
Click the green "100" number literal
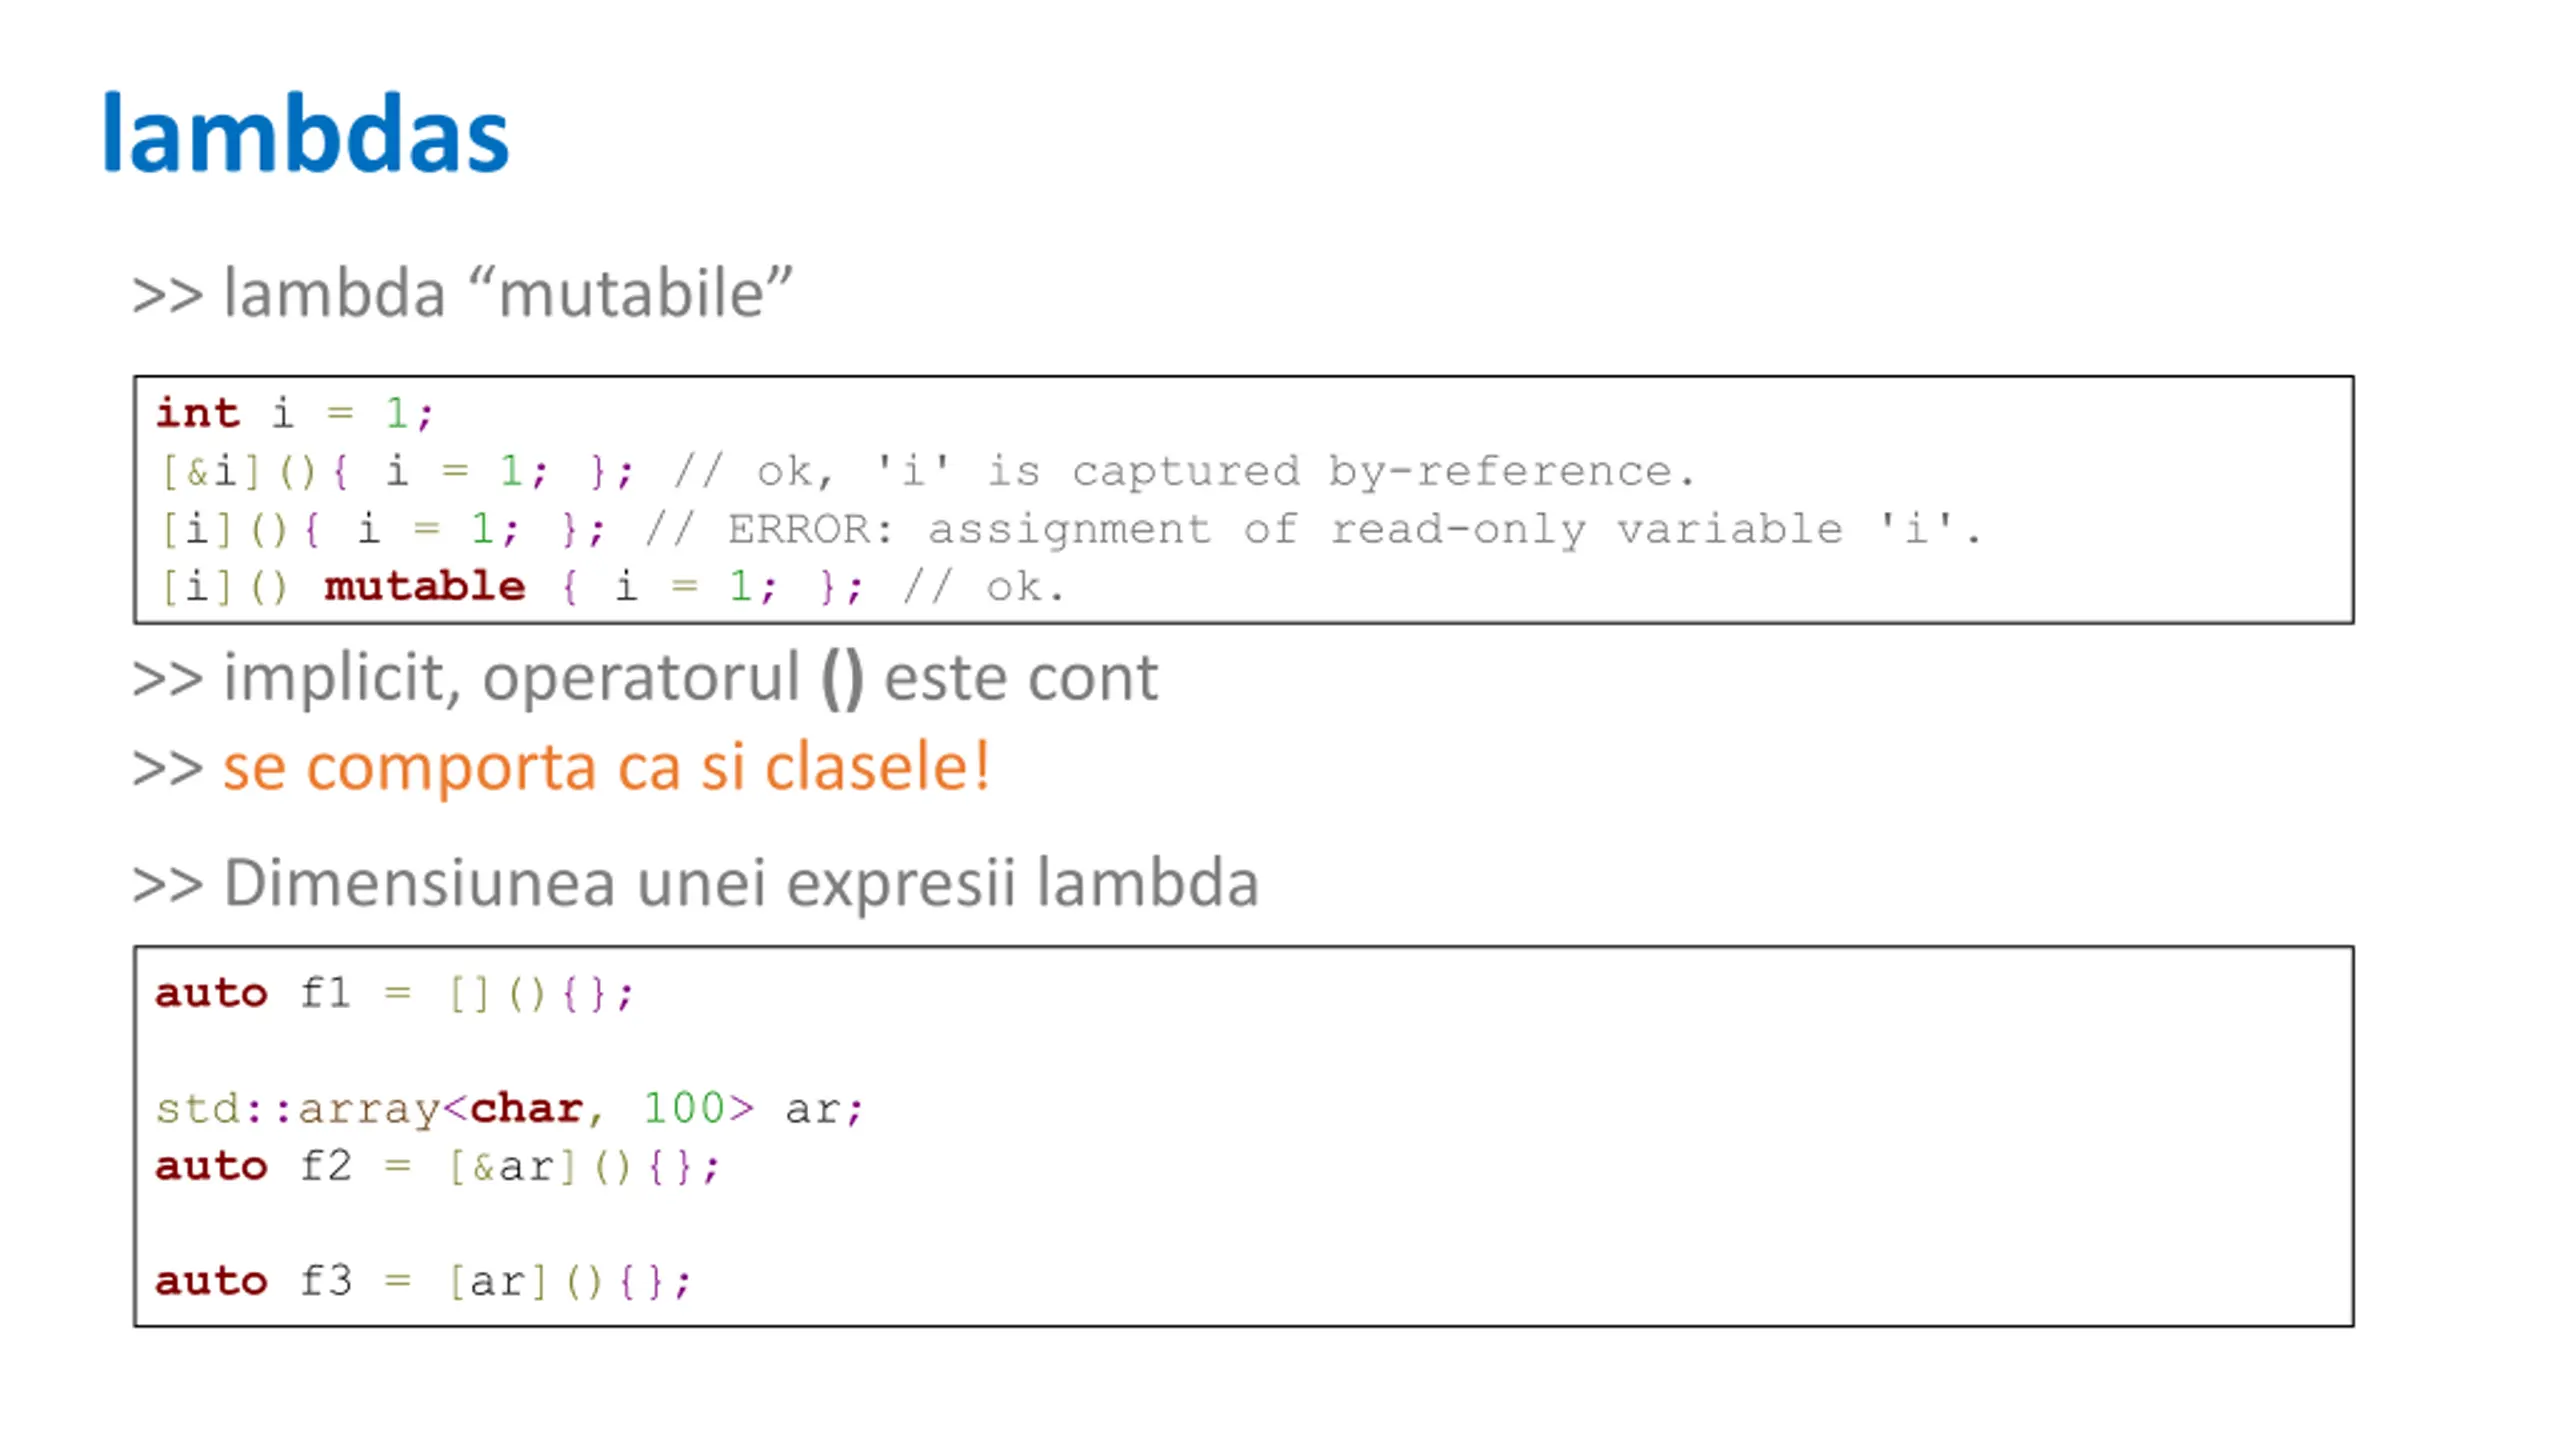684,1109
